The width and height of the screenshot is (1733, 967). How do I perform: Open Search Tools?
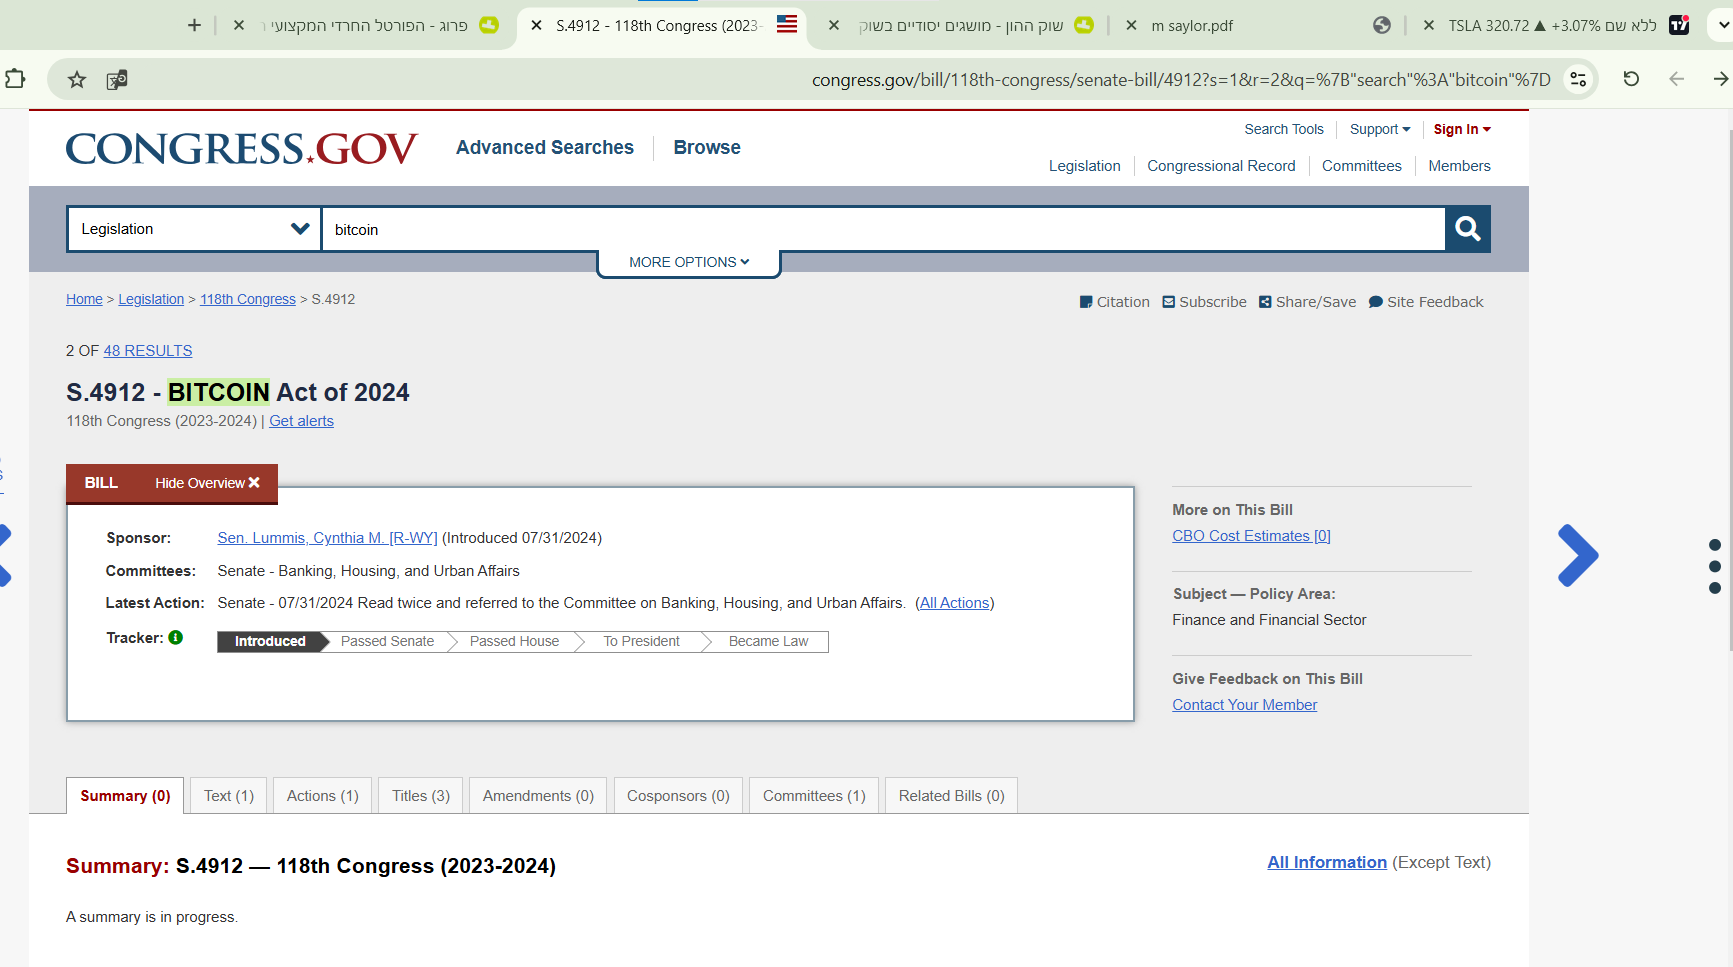point(1284,129)
